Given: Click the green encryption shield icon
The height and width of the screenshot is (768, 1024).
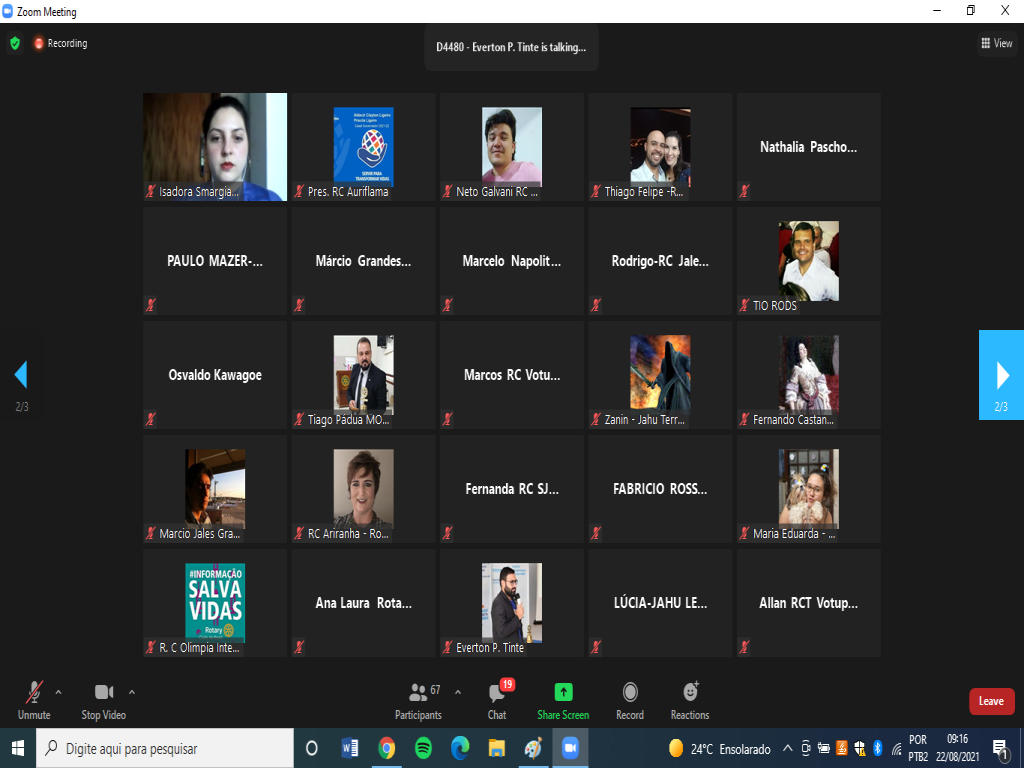Looking at the screenshot, I should point(14,43).
